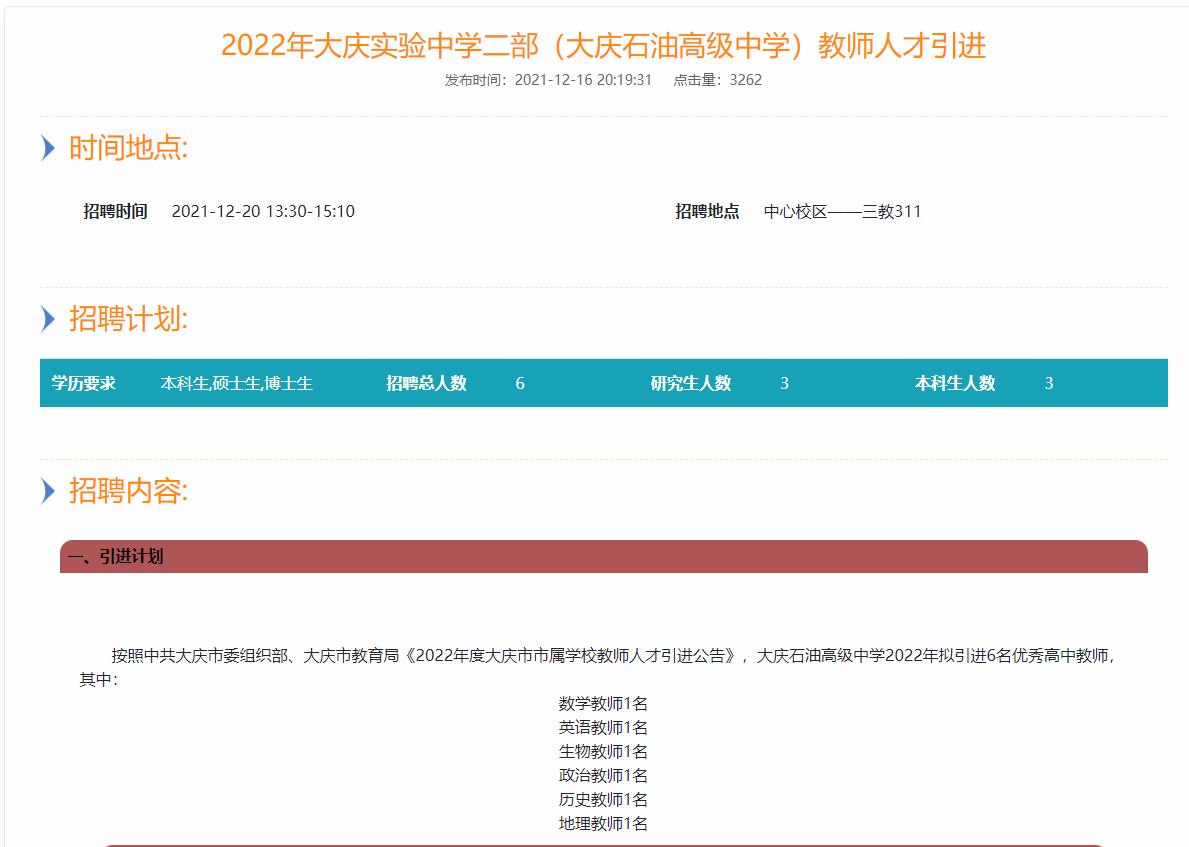Viewport: 1189px width, 847px height.
Task: Click the 本科生,硕士生,博士生 education value
Action: coord(237,383)
